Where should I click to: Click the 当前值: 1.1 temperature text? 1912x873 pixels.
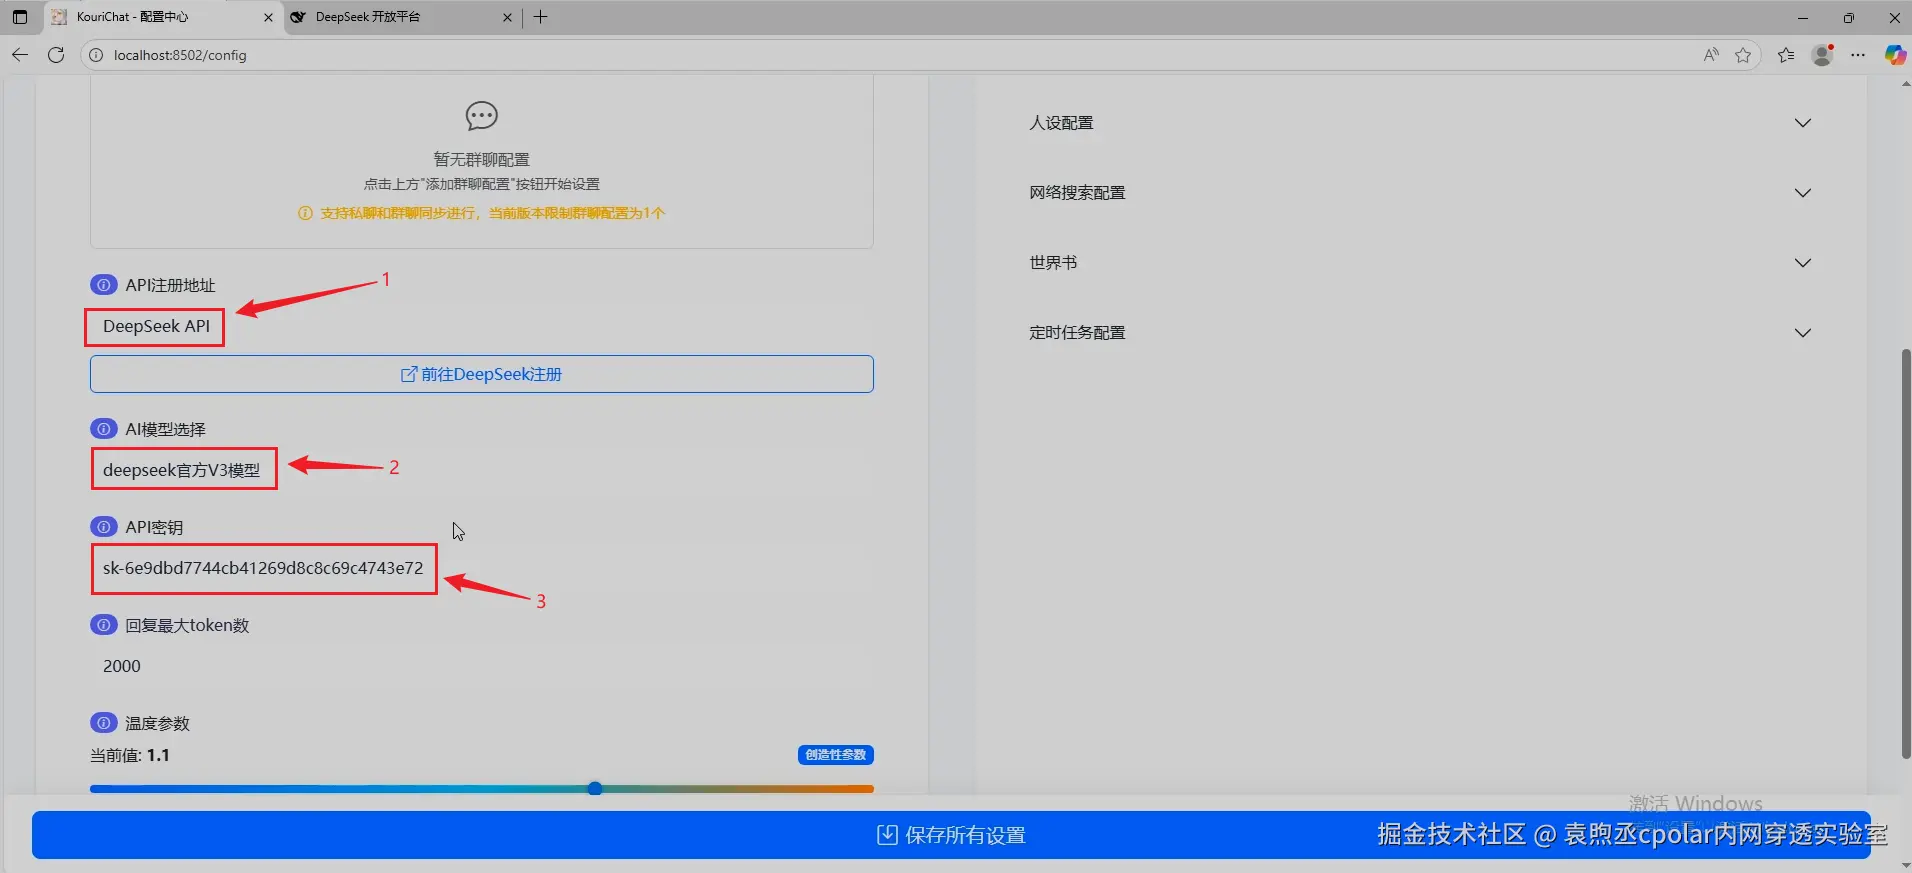(x=130, y=755)
